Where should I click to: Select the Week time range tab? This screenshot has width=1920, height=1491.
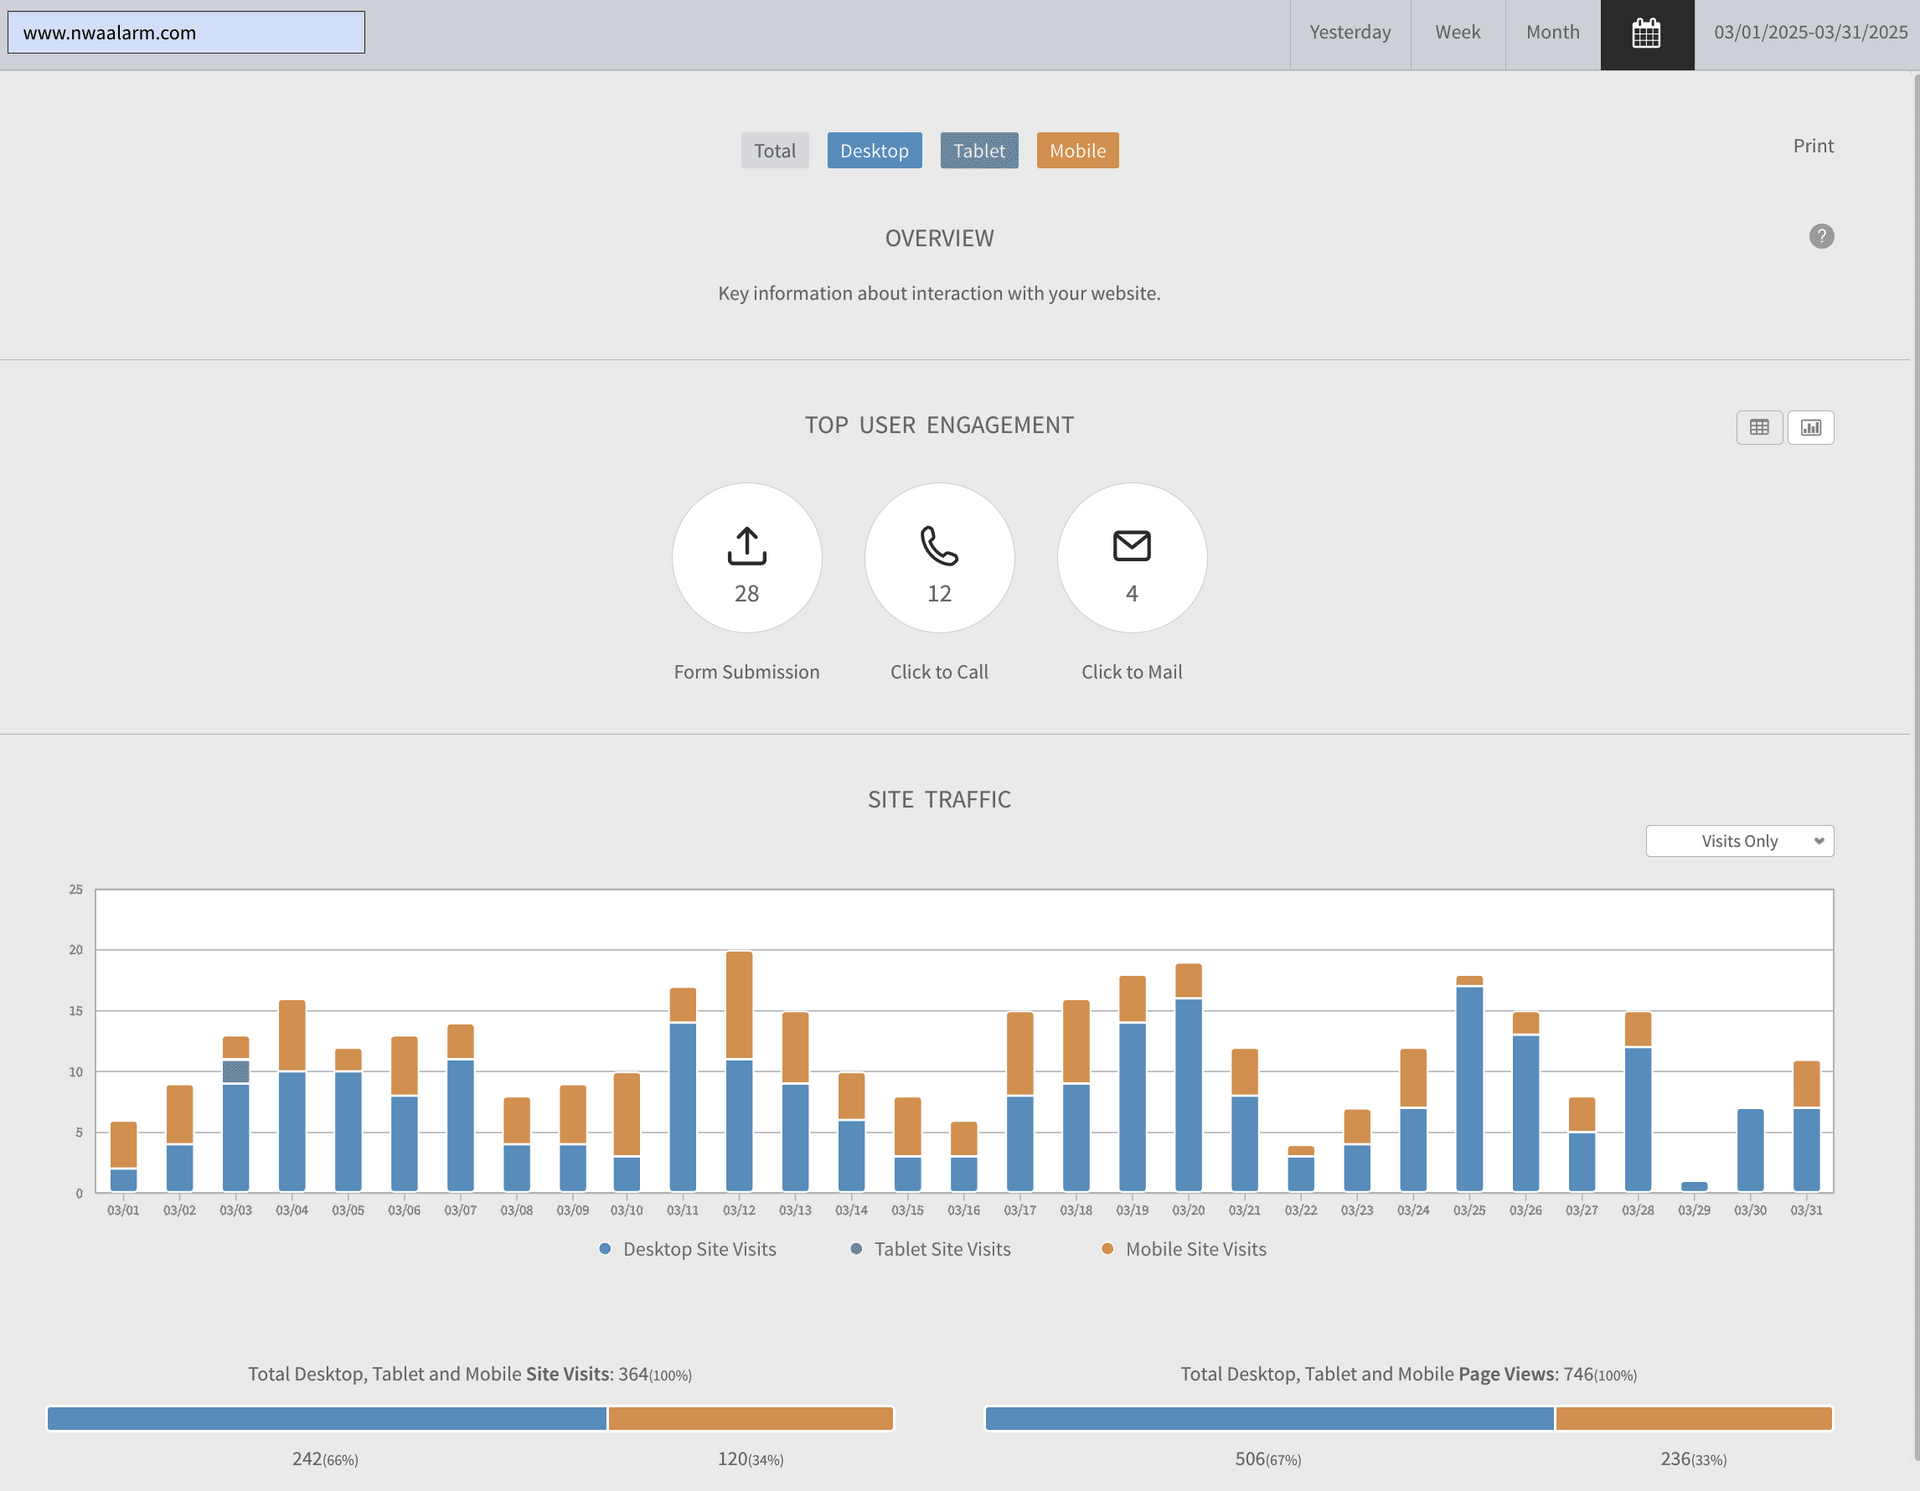(1457, 32)
